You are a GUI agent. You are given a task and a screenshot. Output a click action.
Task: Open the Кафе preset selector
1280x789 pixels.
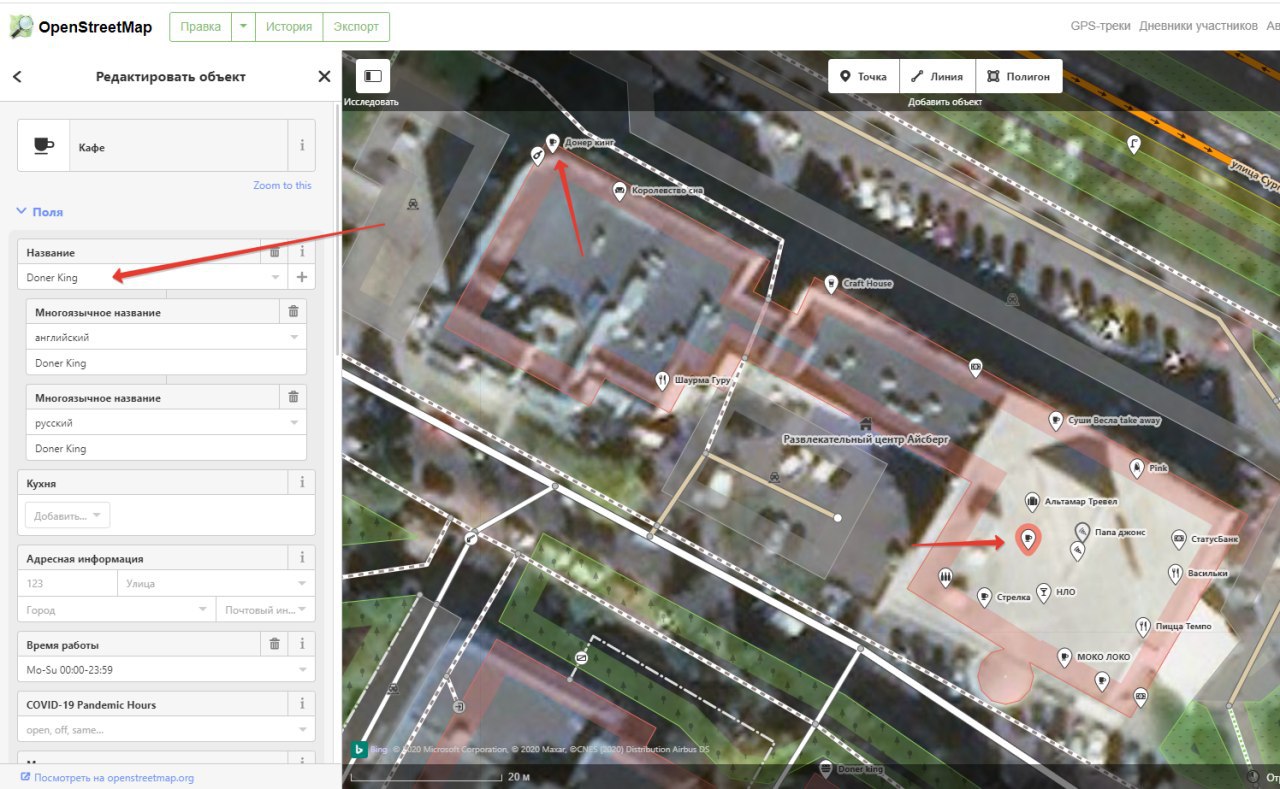pyautogui.click(x=153, y=146)
